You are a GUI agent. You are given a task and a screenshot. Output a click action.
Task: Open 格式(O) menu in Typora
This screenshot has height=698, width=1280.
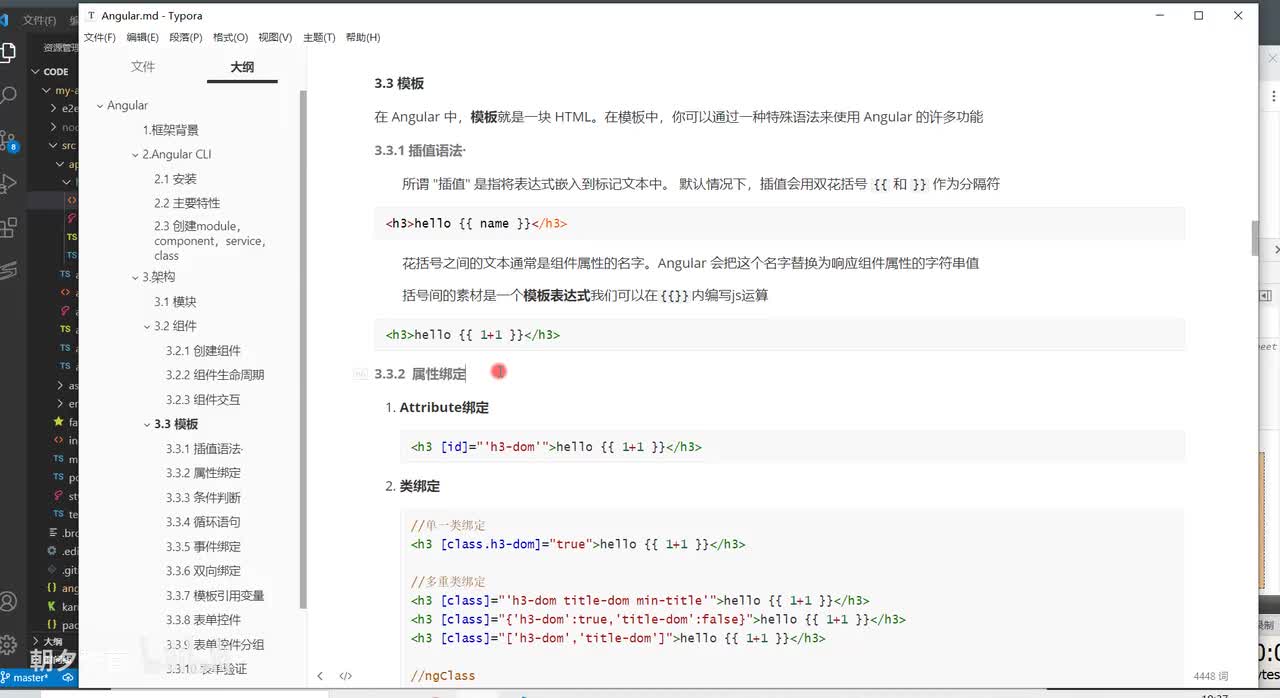coord(230,37)
